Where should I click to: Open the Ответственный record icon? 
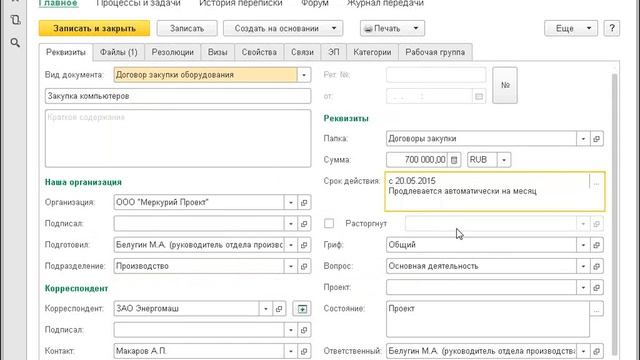596,351
